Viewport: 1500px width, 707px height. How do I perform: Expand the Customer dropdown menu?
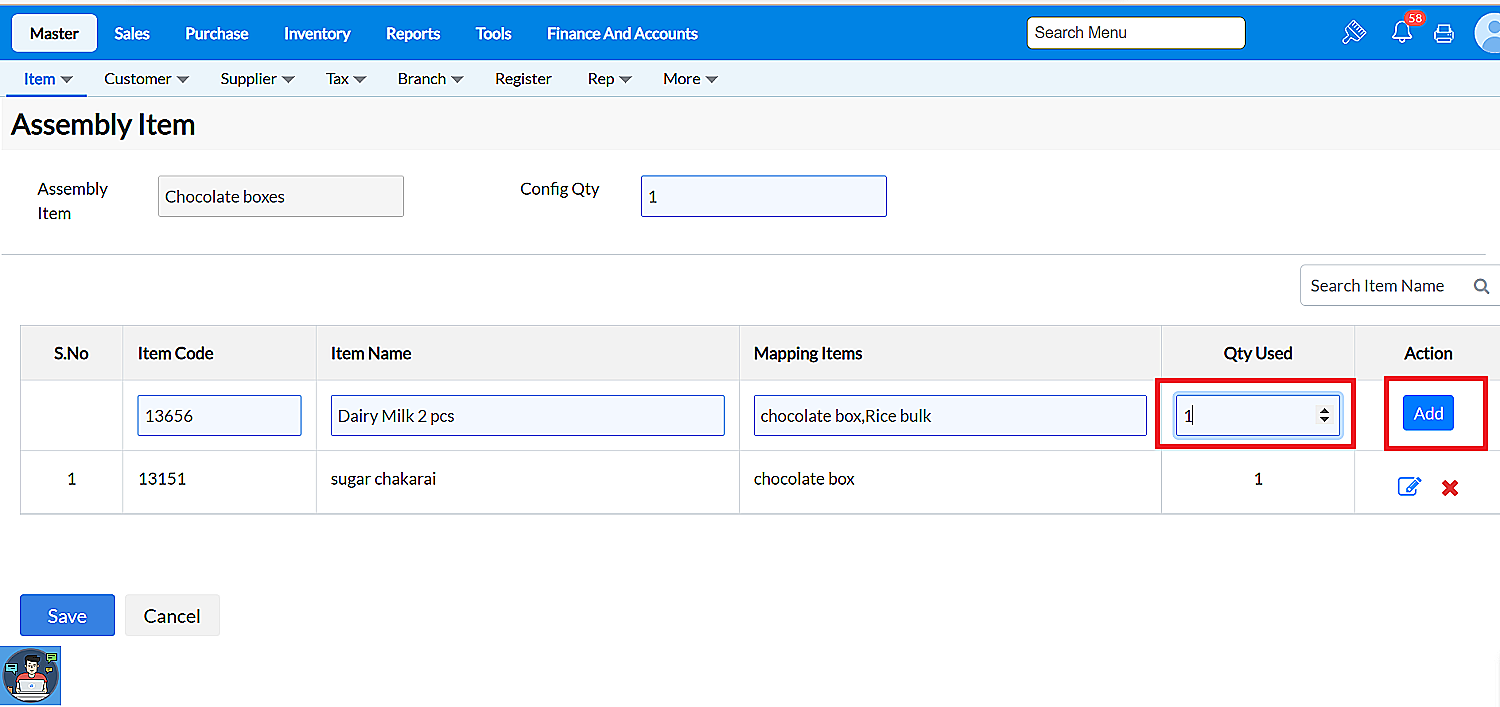click(x=146, y=79)
